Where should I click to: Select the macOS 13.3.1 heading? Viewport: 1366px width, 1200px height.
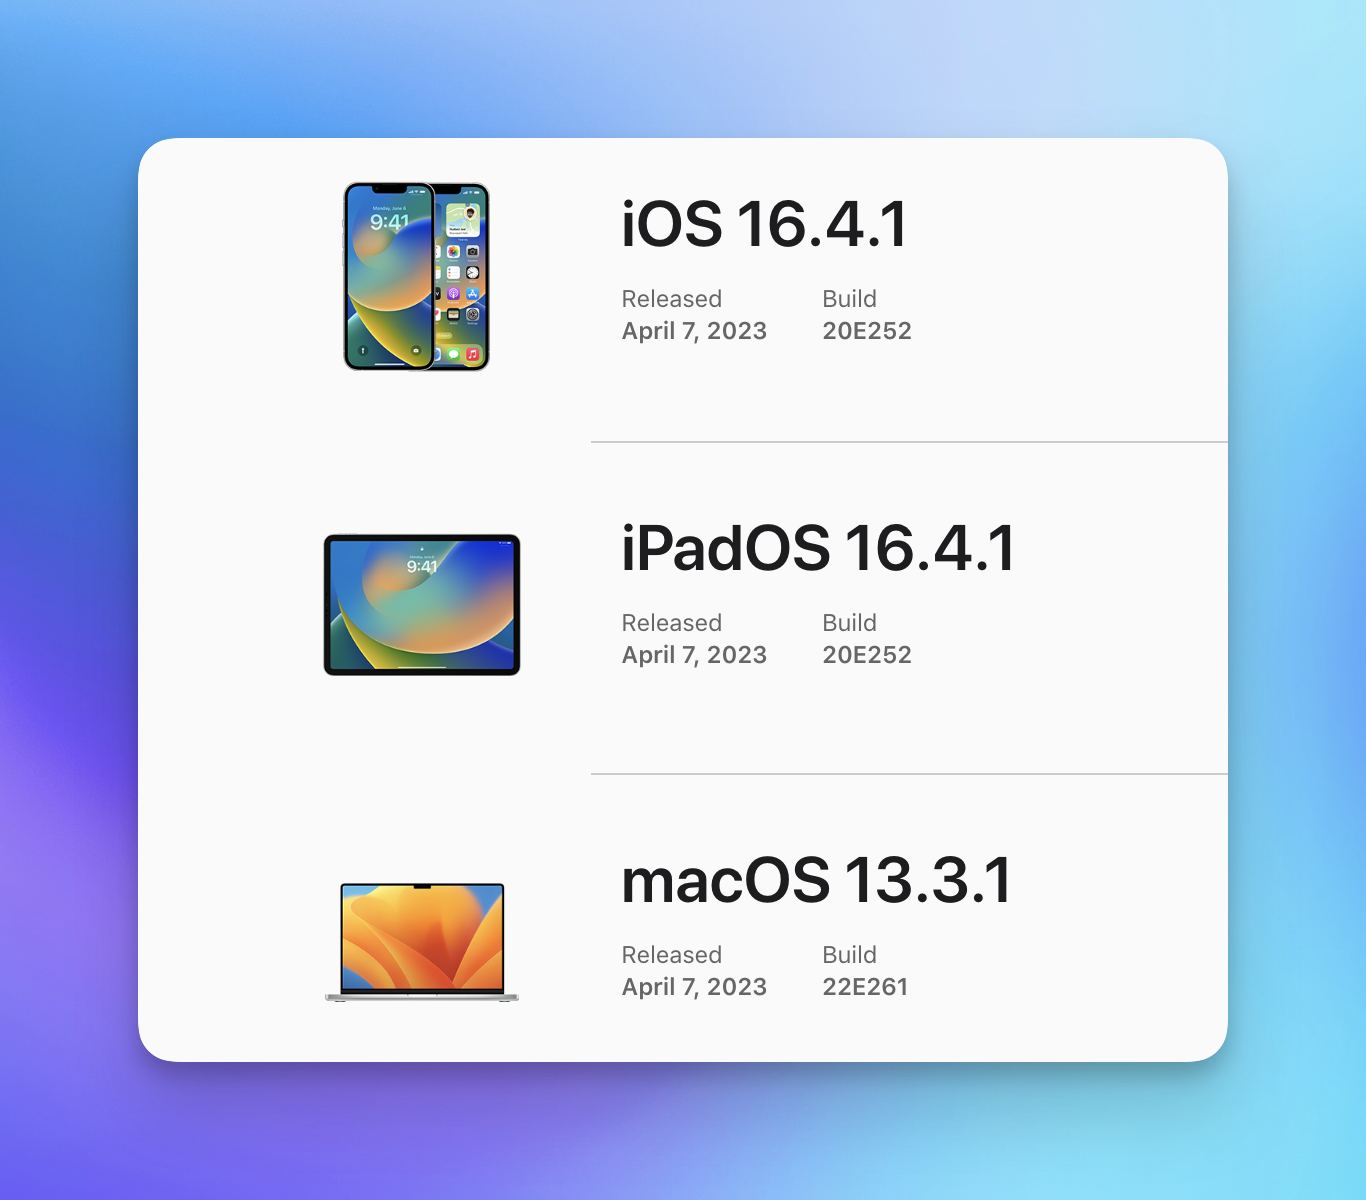[817, 881]
